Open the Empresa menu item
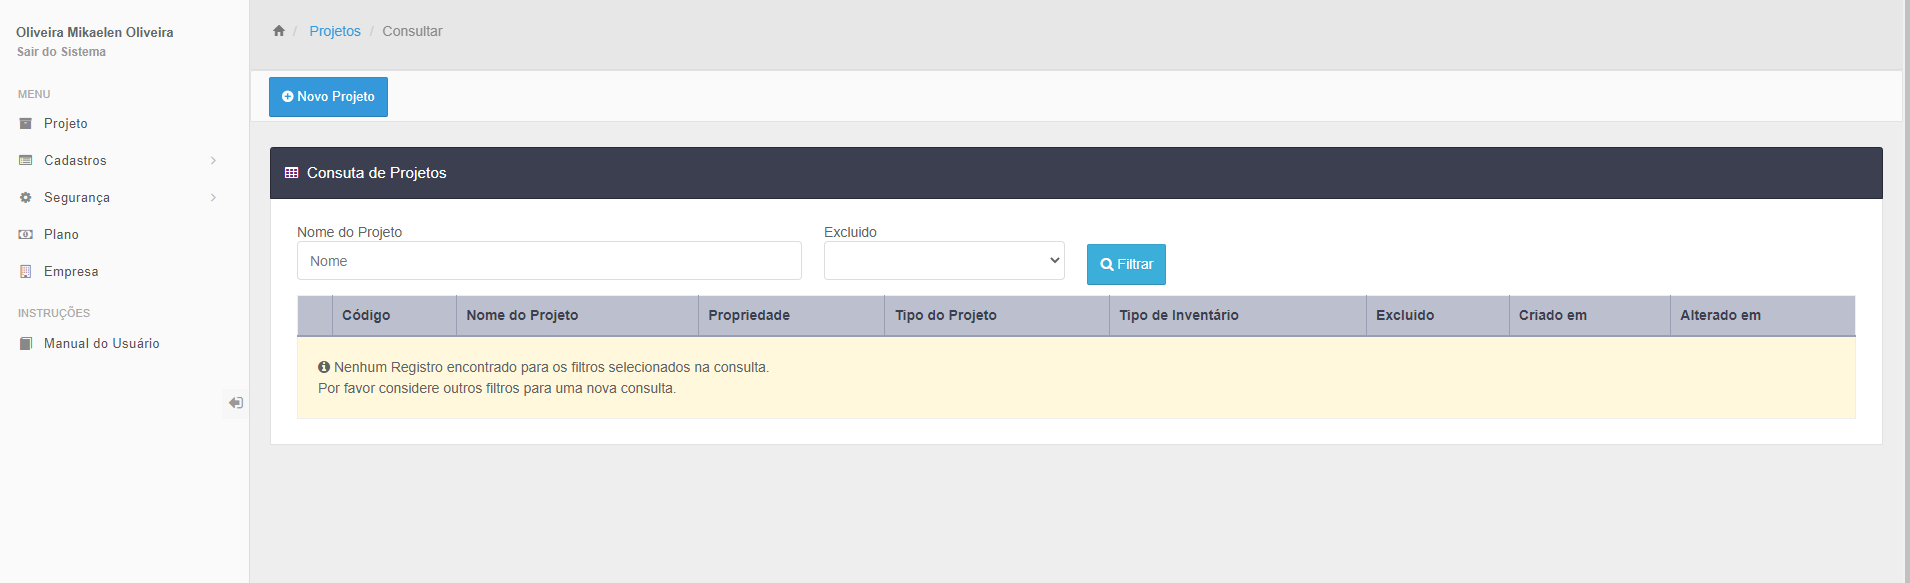The image size is (1910, 583). (71, 271)
